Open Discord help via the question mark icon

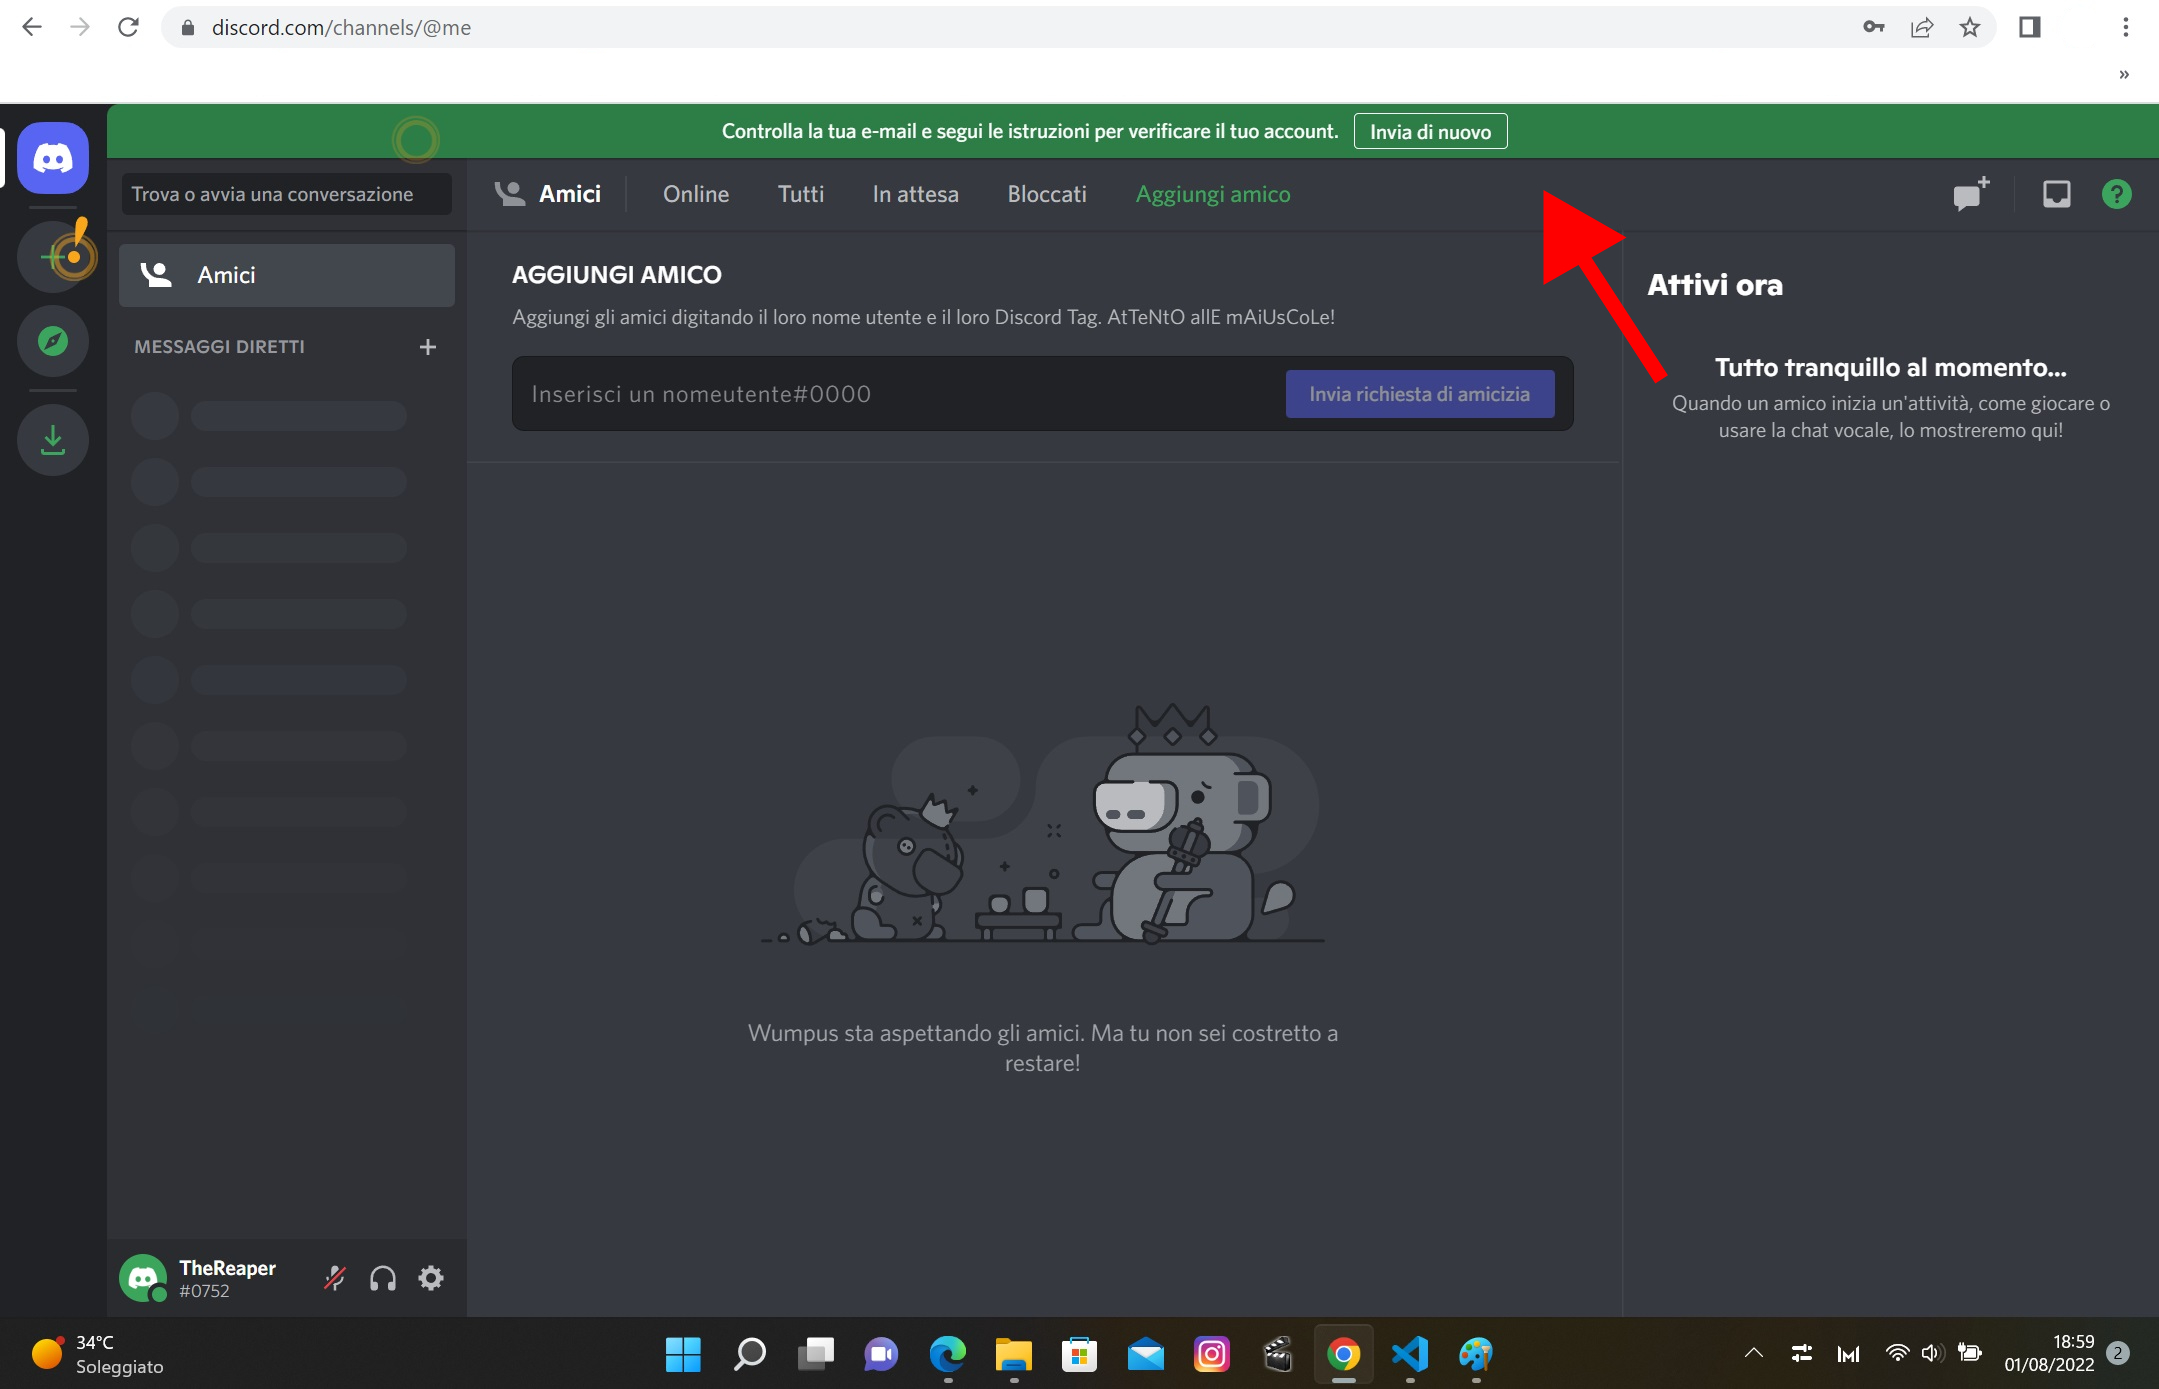(2117, 193)
